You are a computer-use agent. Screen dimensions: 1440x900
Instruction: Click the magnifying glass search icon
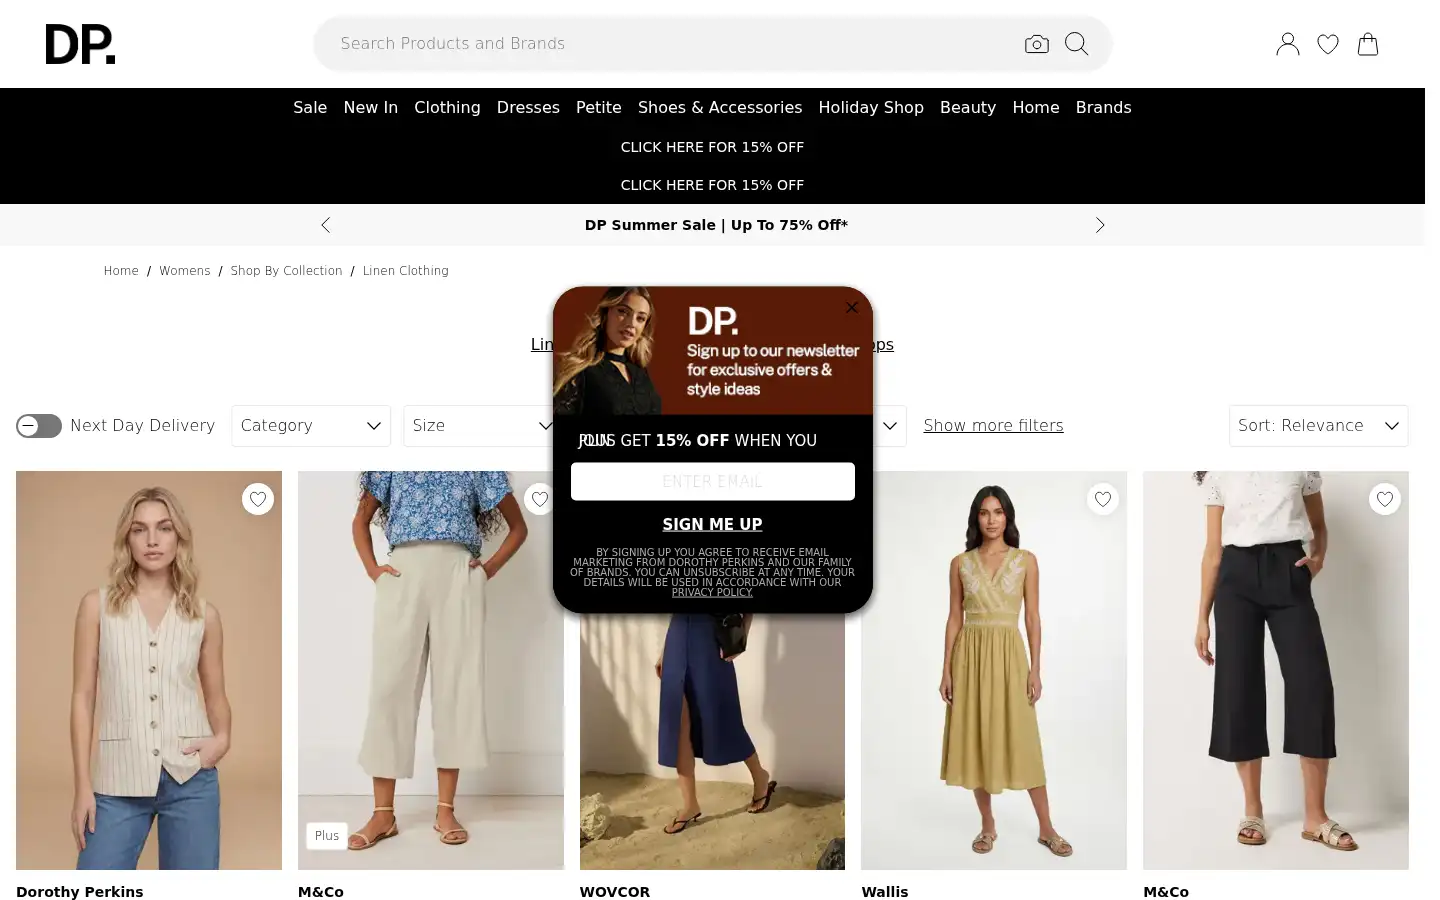(x=1077, y=44)
